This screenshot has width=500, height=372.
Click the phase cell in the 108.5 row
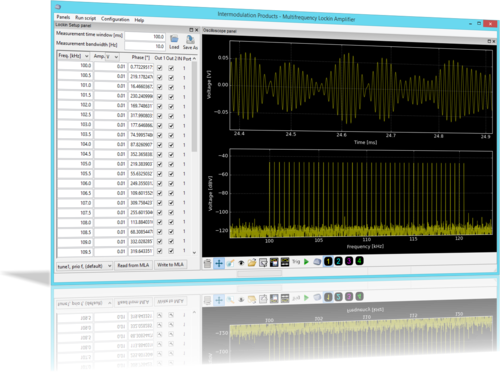141,232
